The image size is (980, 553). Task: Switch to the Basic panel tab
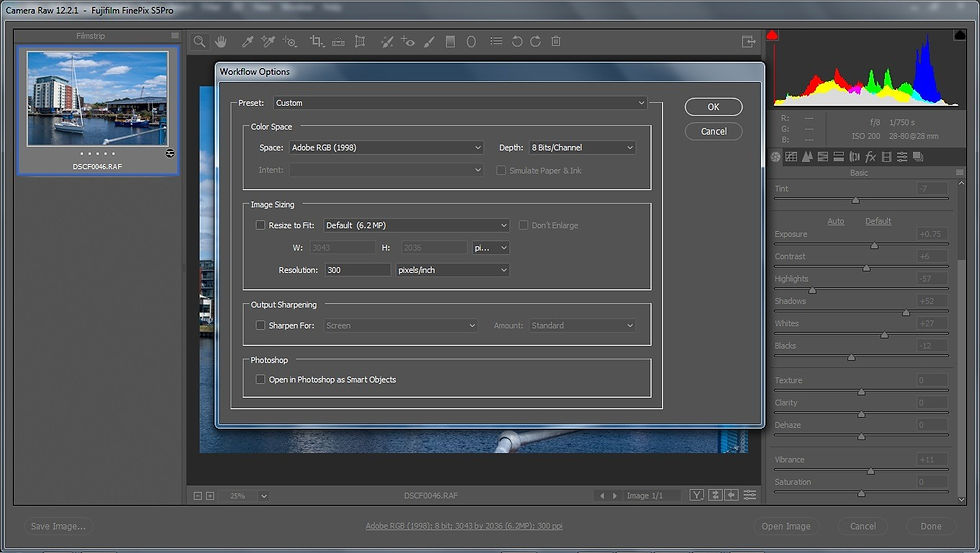776,157
